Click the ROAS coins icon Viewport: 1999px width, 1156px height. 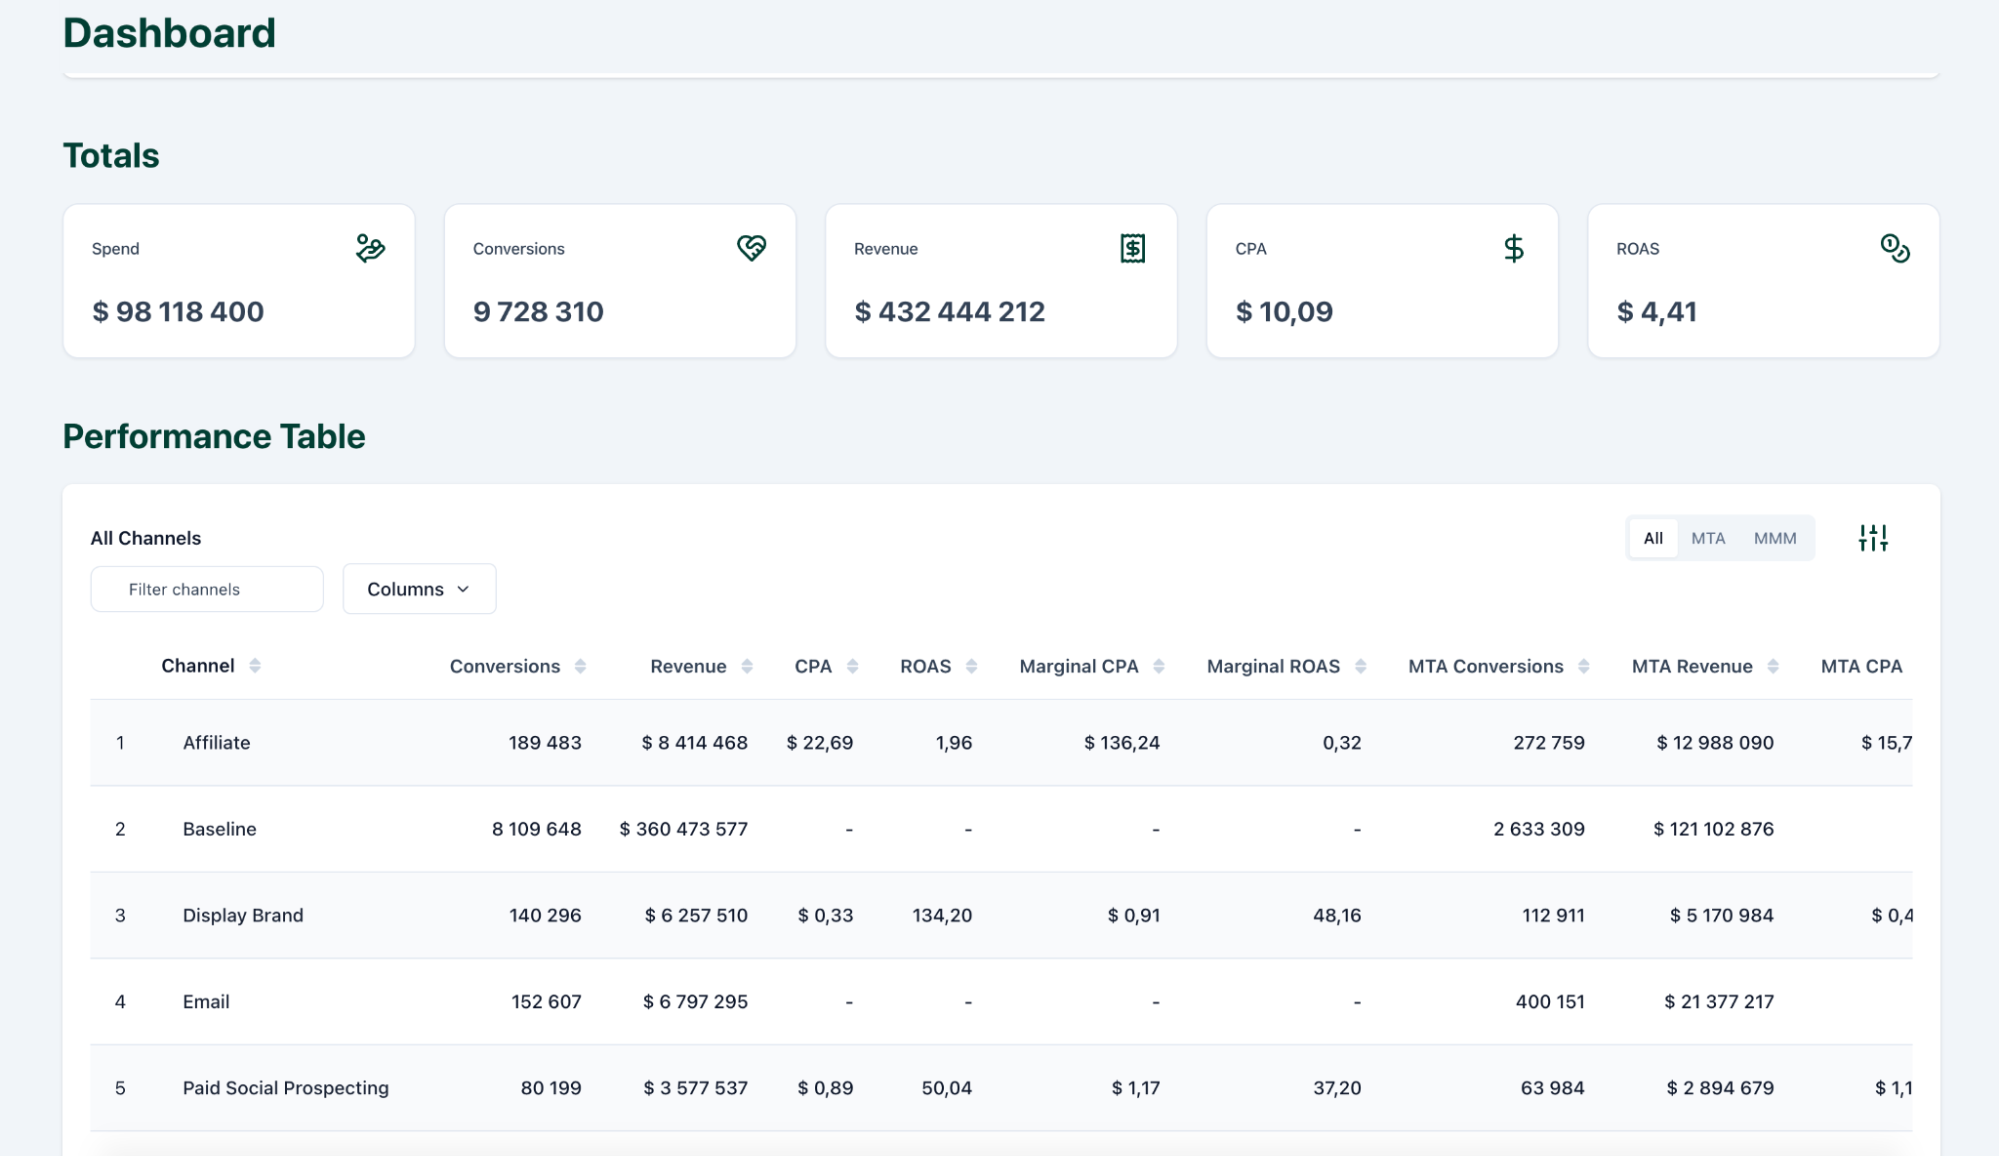1894,248
